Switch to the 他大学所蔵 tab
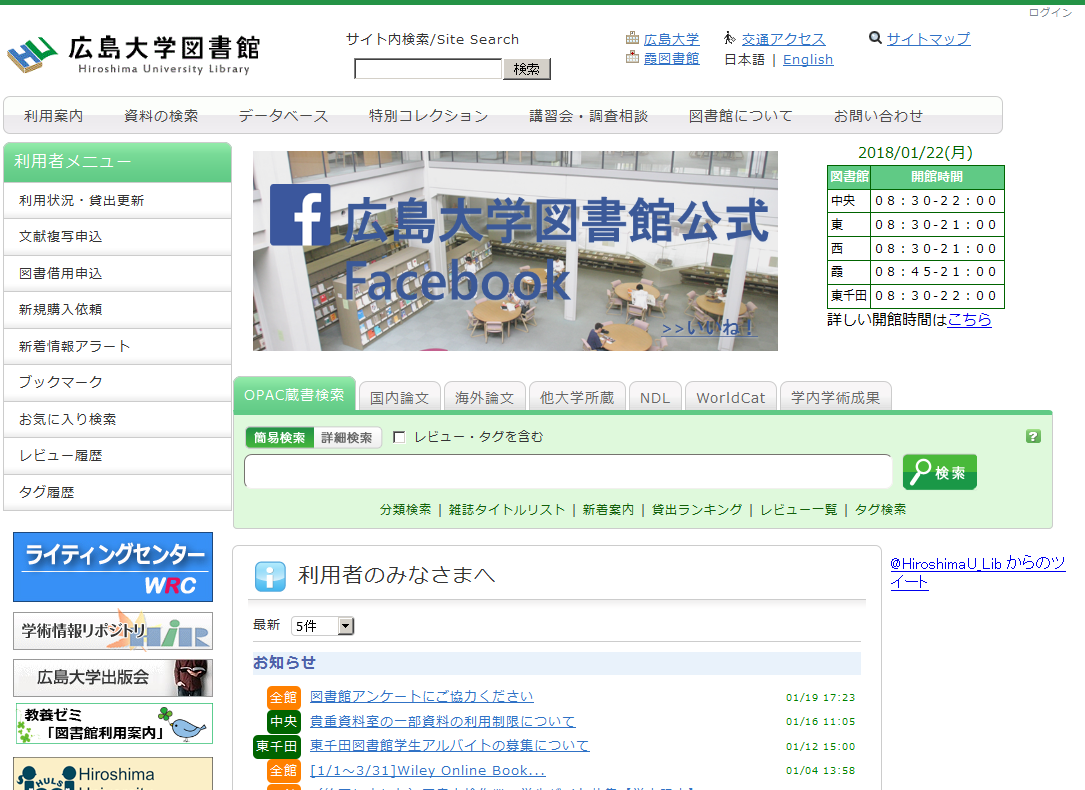The image size is (1085, 790). (x=577, y=398)
